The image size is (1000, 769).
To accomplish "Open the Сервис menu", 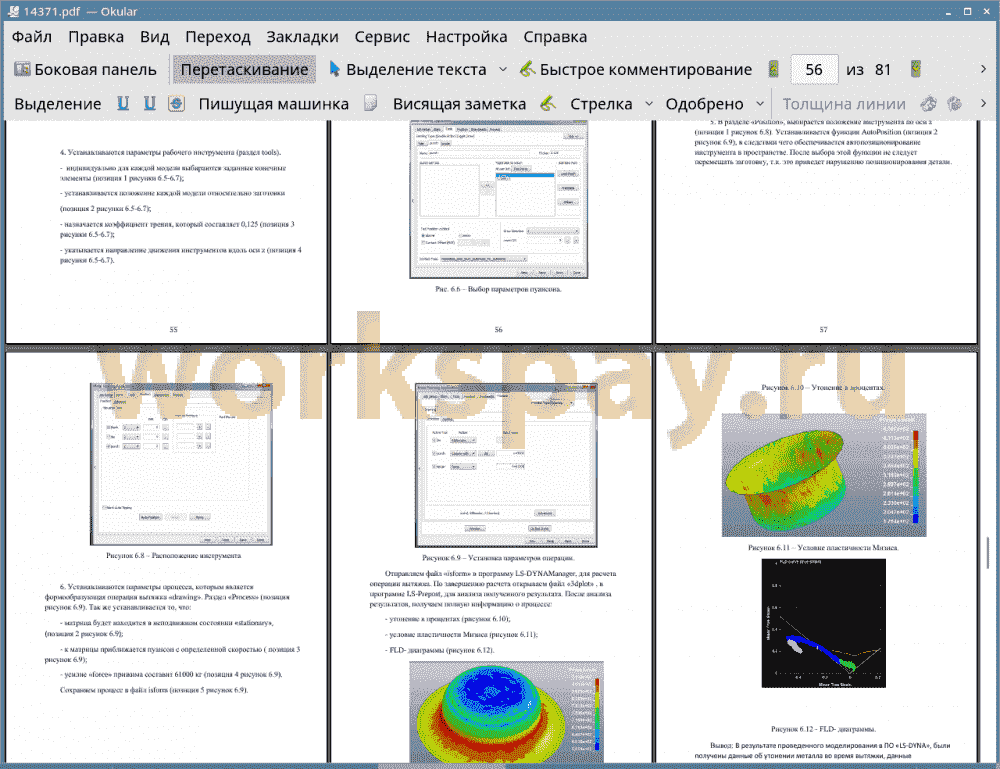I will [382, 37].
